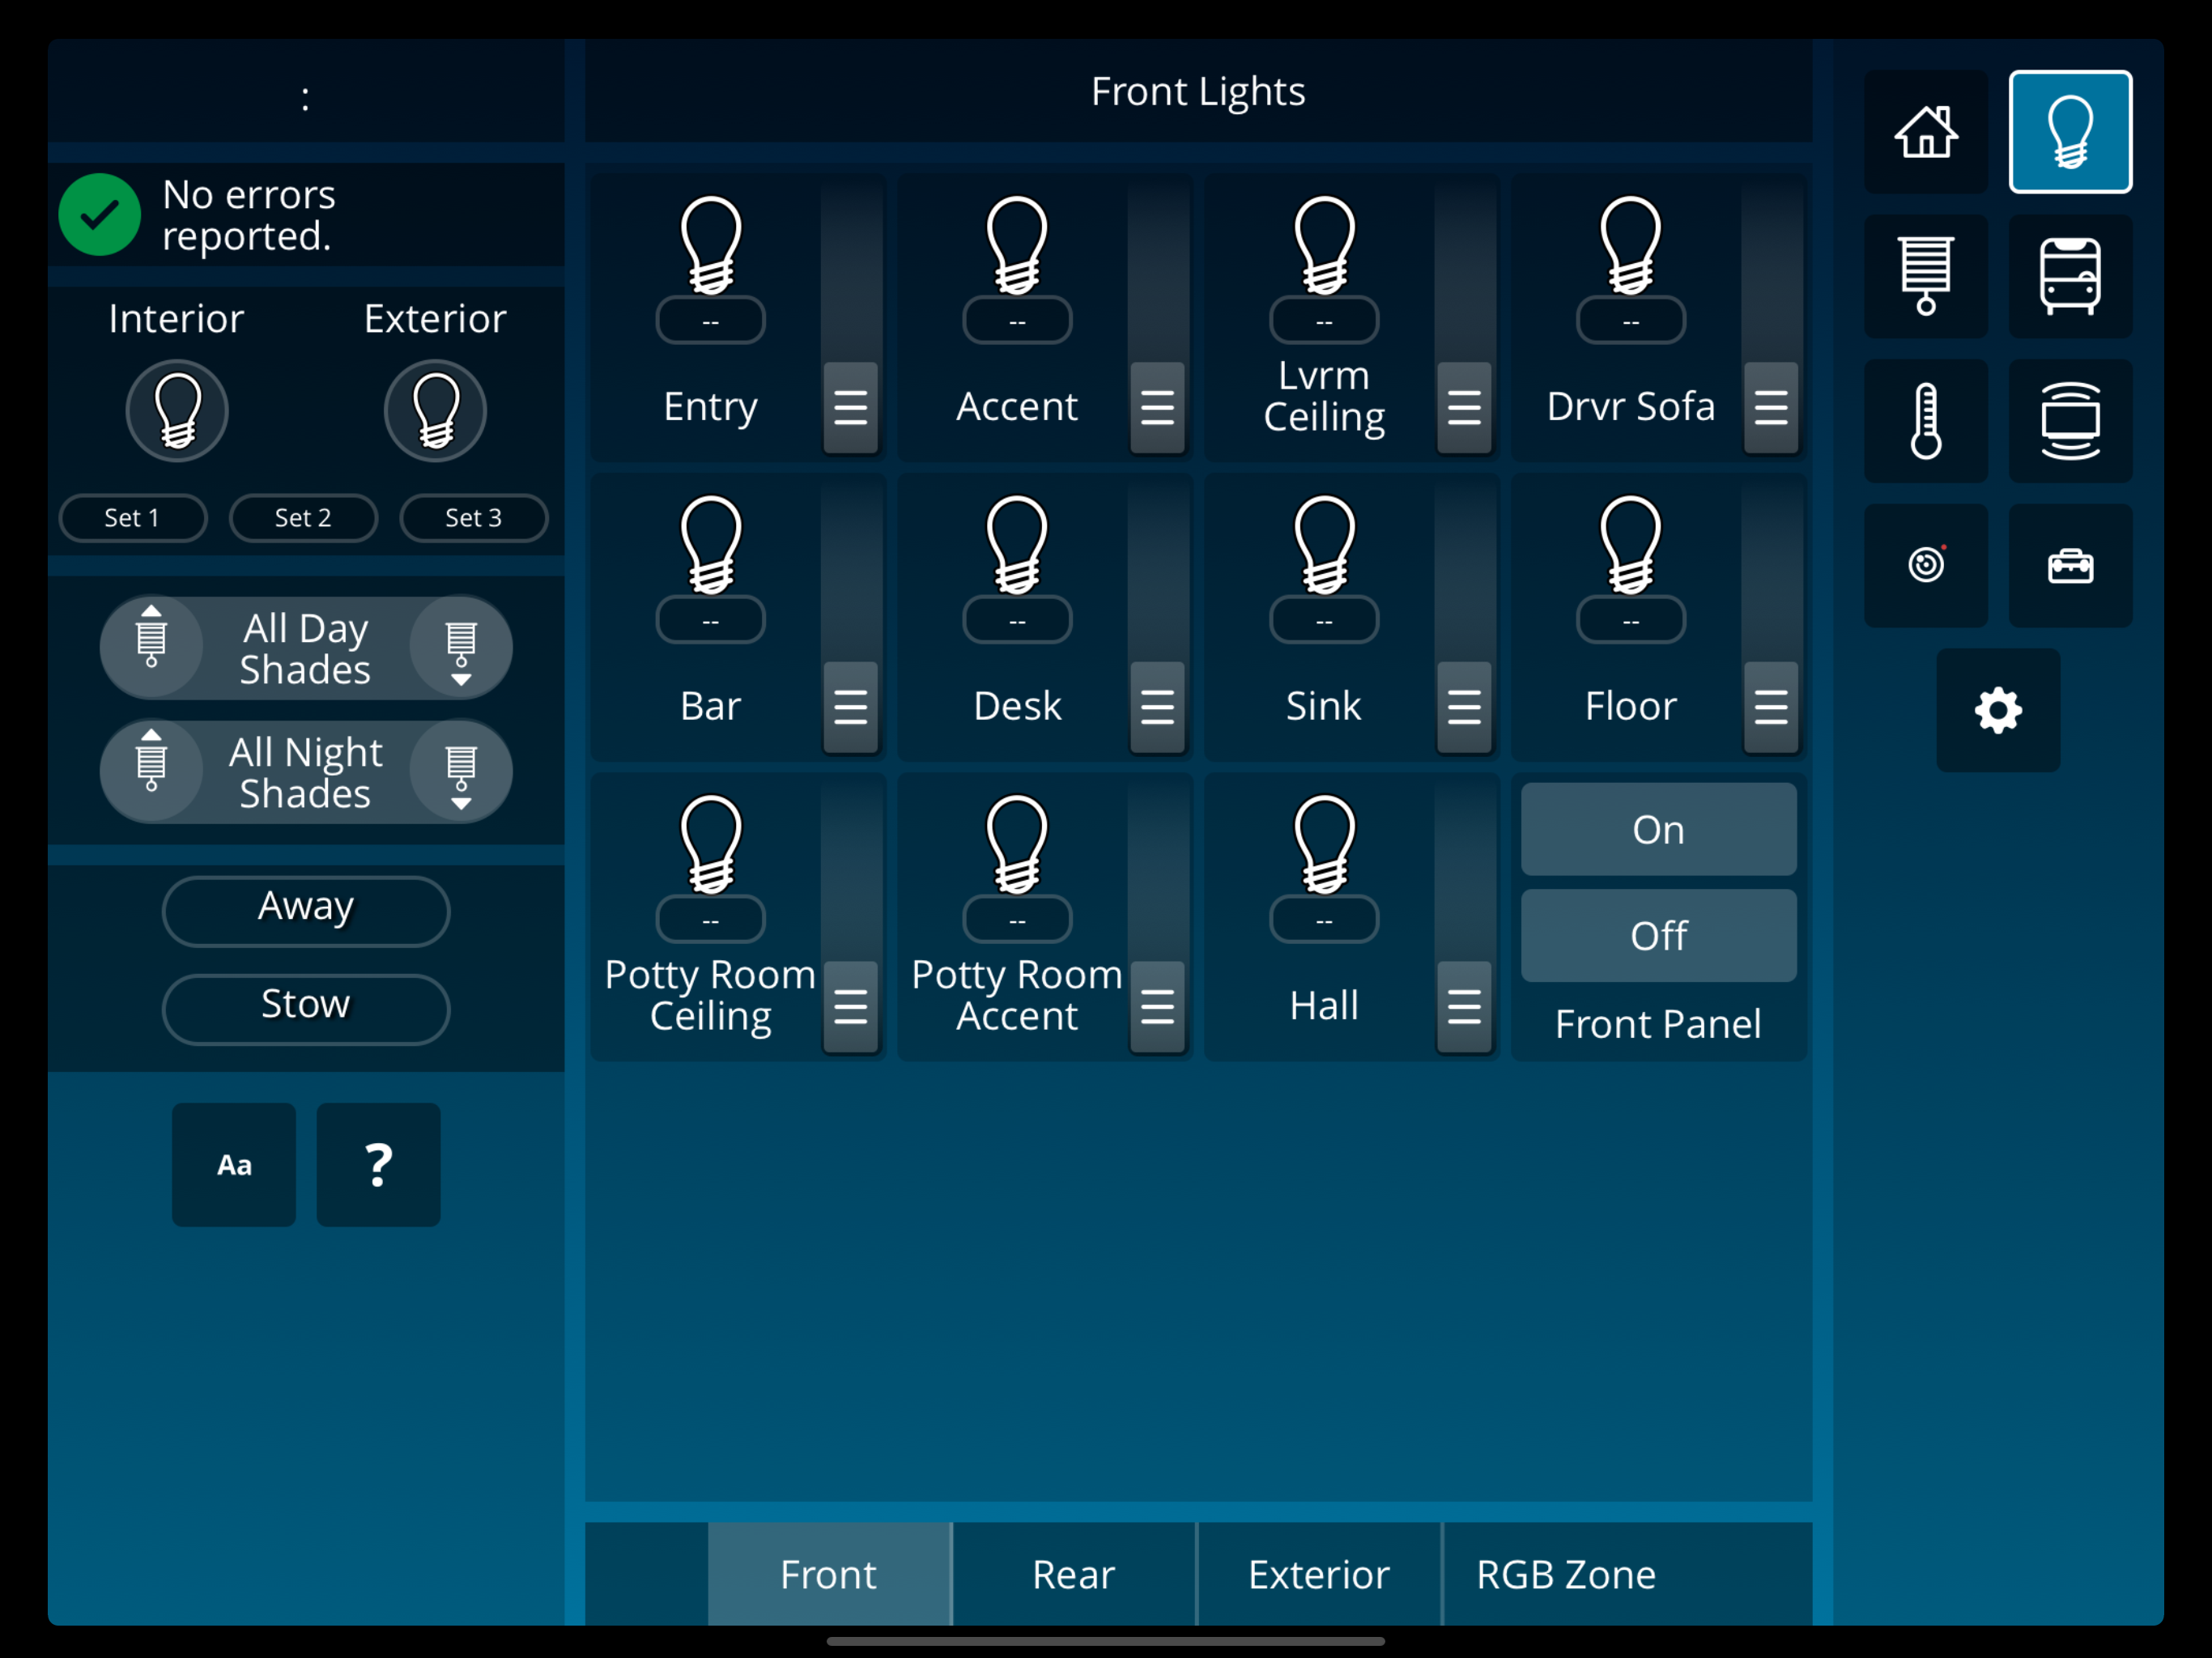
Task: Click the Sink dimmer slider handle
Action: (1464, 707)
